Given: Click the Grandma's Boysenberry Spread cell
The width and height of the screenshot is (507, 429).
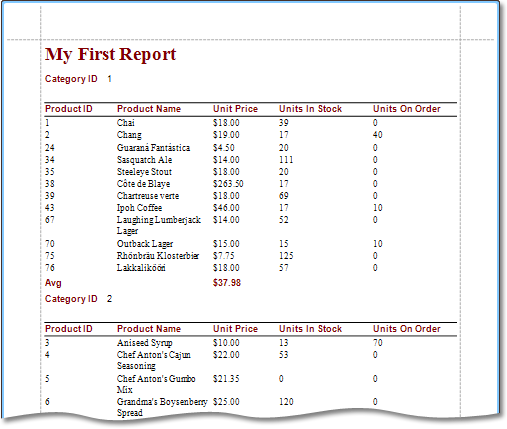Looking at the screenshot, I should [x=162, y=407].
